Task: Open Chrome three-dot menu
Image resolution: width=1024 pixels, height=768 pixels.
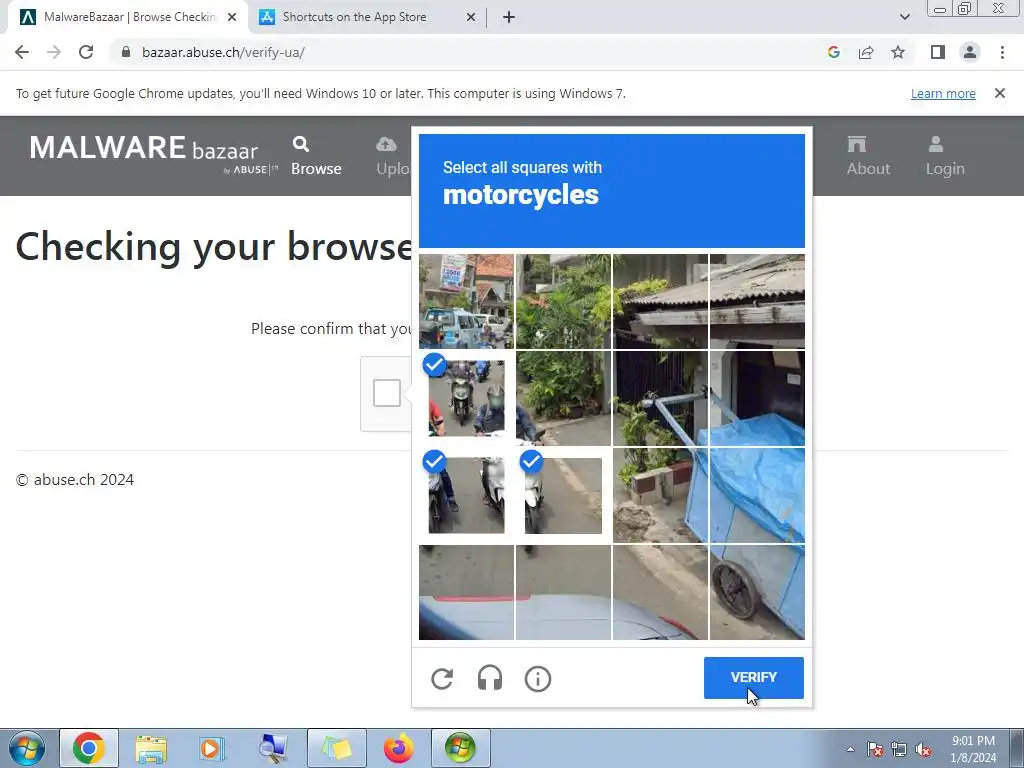Action: [x=1002, y=52]
